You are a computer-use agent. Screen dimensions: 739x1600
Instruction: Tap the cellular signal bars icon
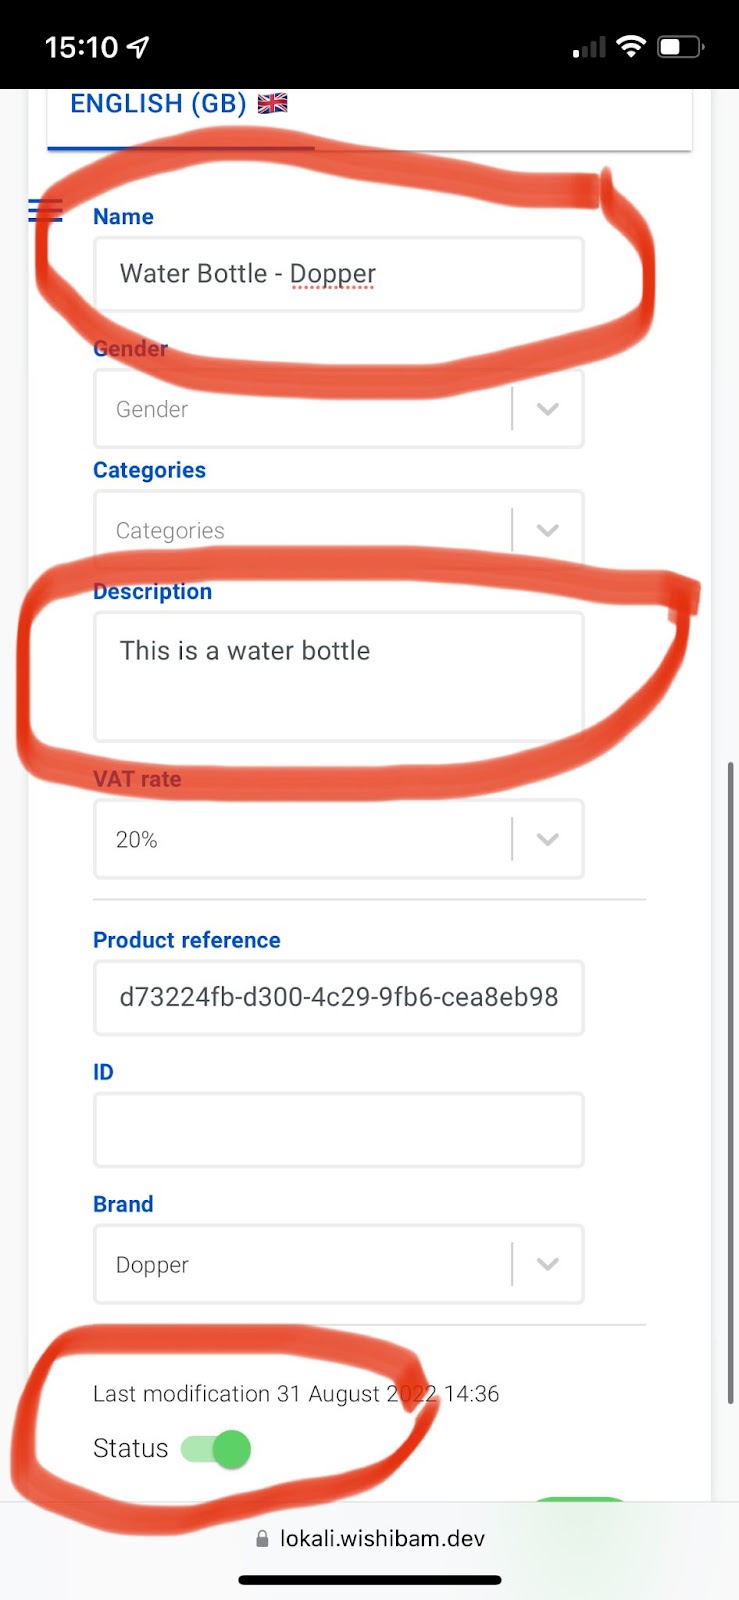589,47
